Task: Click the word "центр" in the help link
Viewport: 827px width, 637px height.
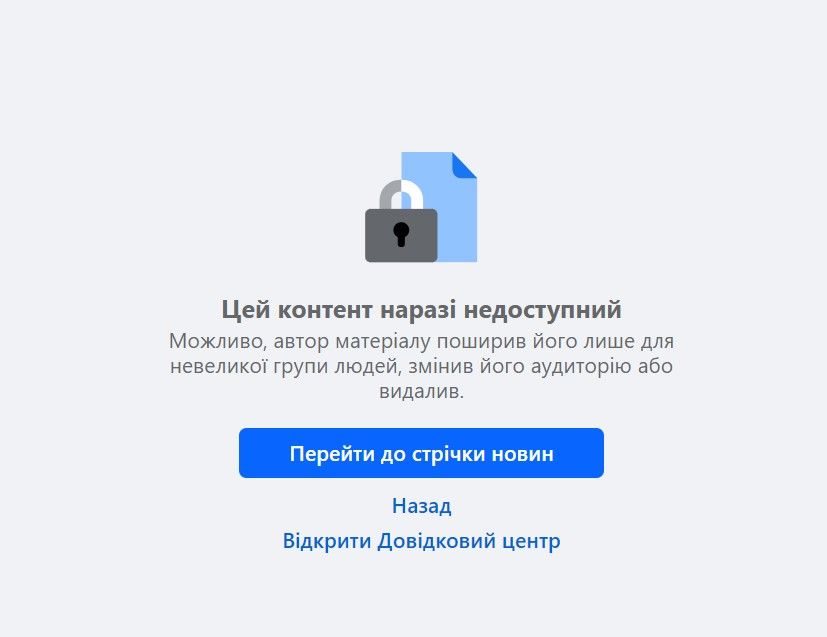Action: pyautogui.click(x=531, y=542)
